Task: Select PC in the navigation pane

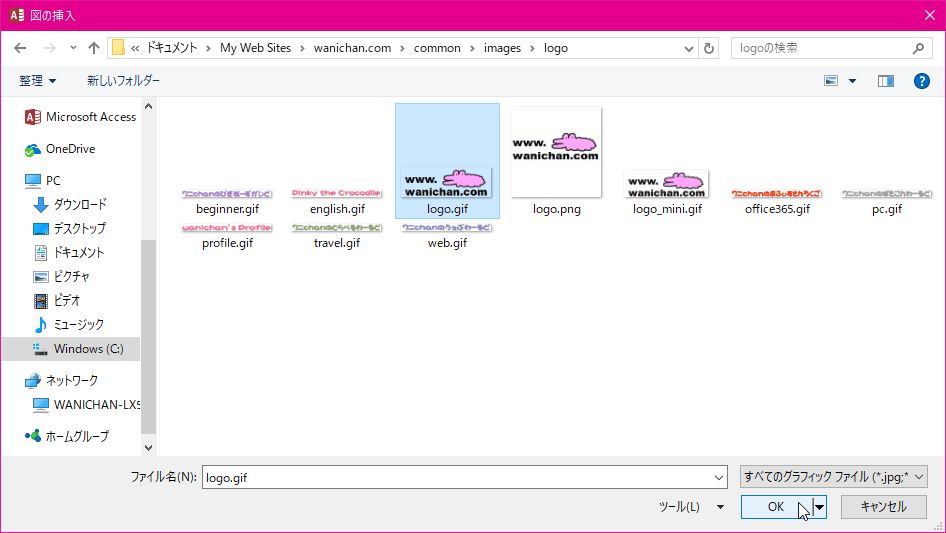Action: click(x=42, y=180)
